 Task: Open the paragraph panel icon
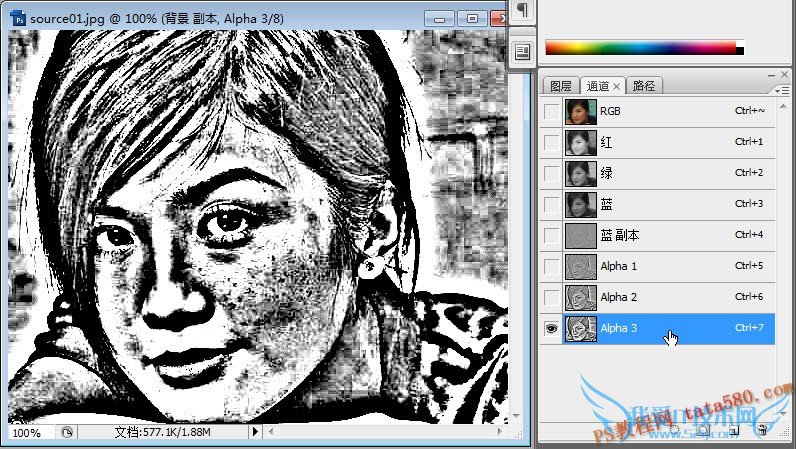pyautogui.click(x=522, y=10)
